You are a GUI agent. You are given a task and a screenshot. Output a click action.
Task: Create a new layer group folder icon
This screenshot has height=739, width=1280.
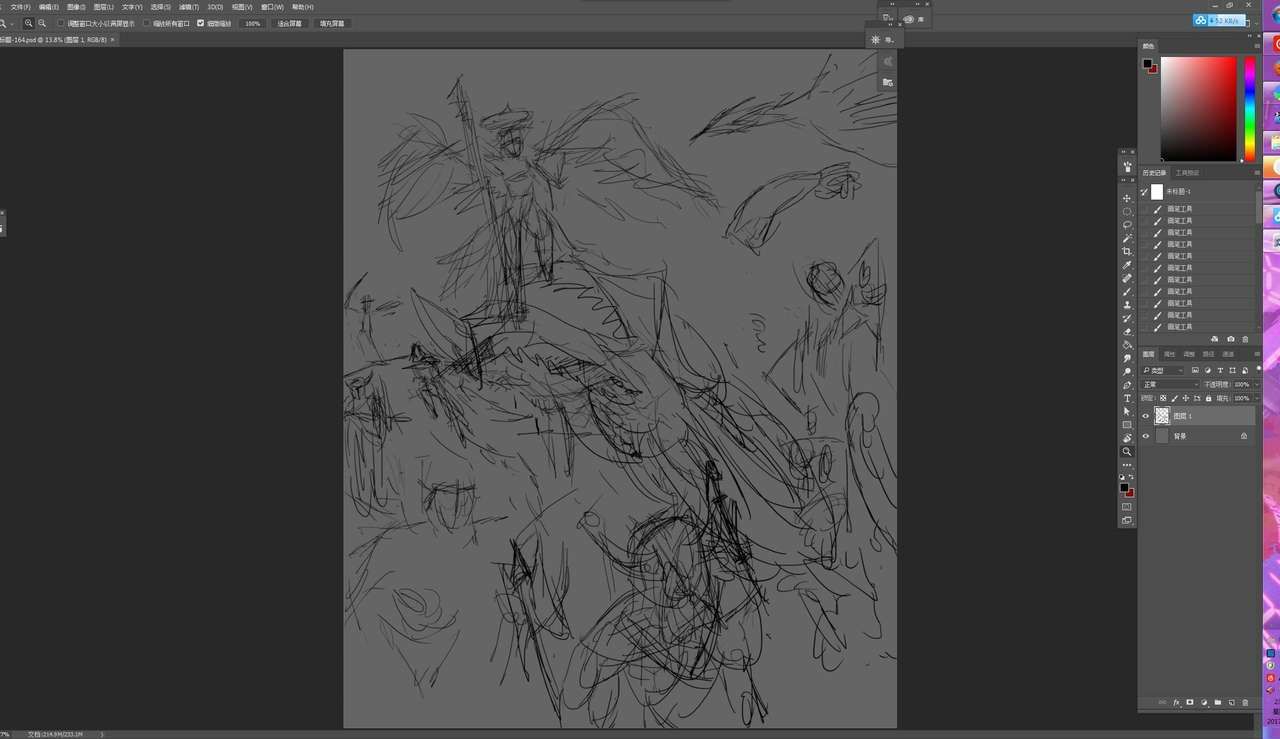coord(1218,703)
